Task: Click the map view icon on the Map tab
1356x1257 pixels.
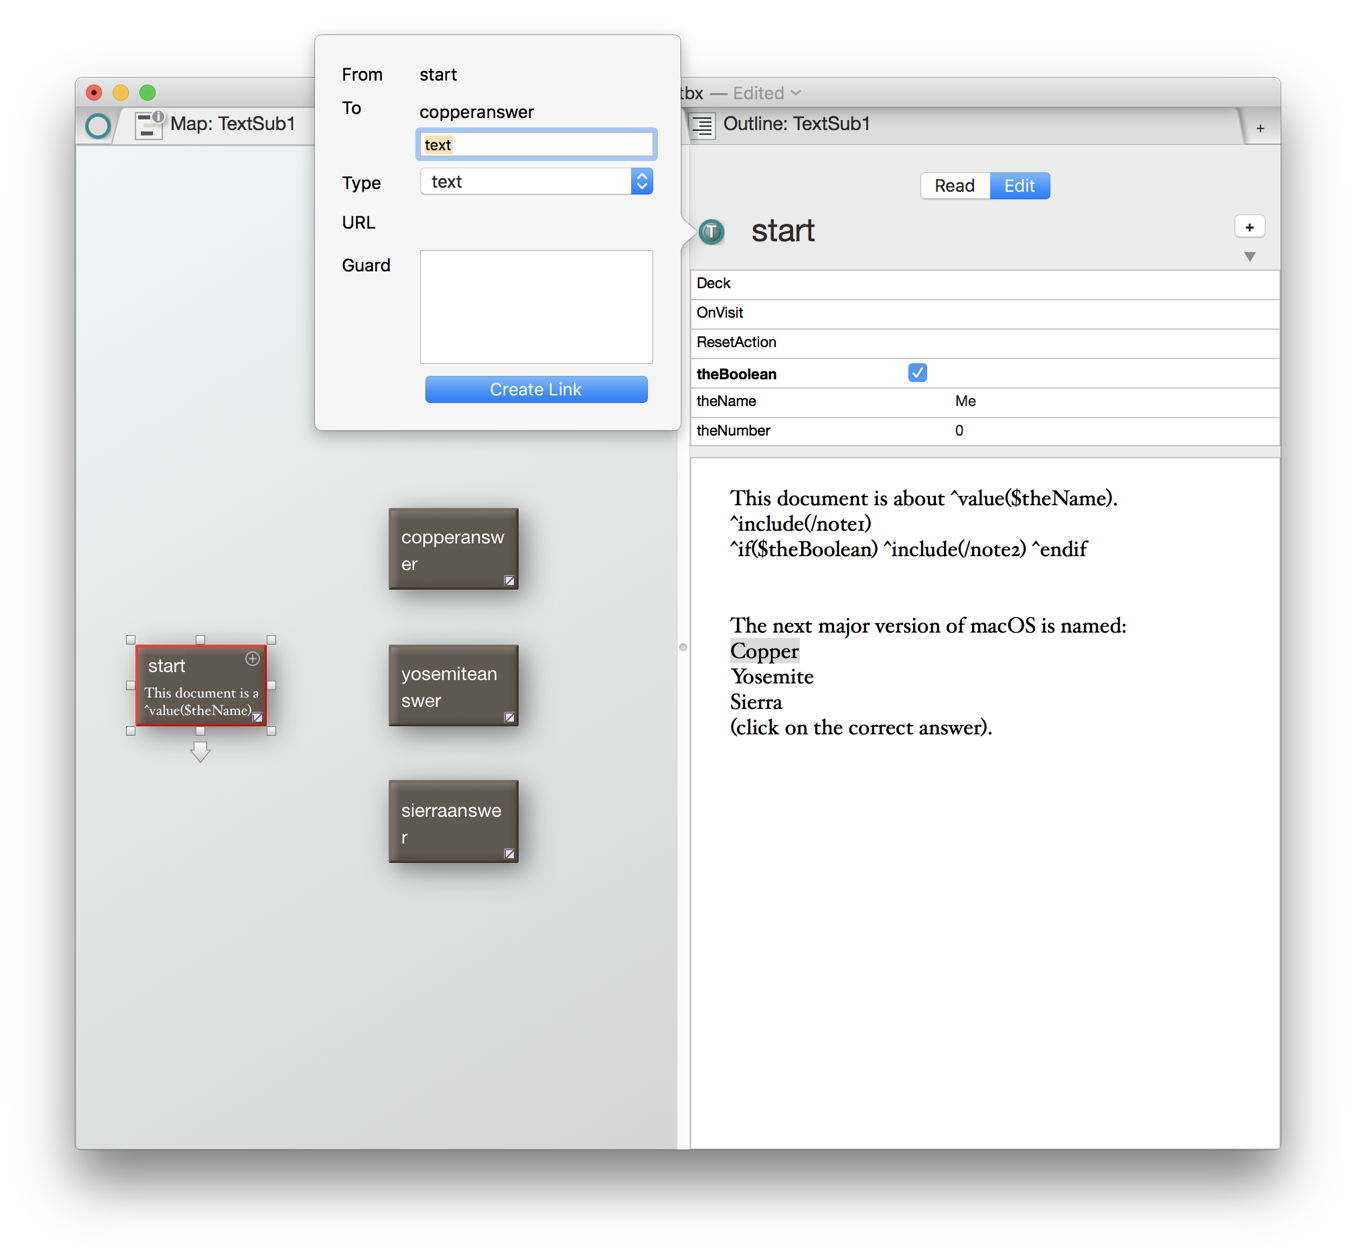Action: (x=149, y=125)
